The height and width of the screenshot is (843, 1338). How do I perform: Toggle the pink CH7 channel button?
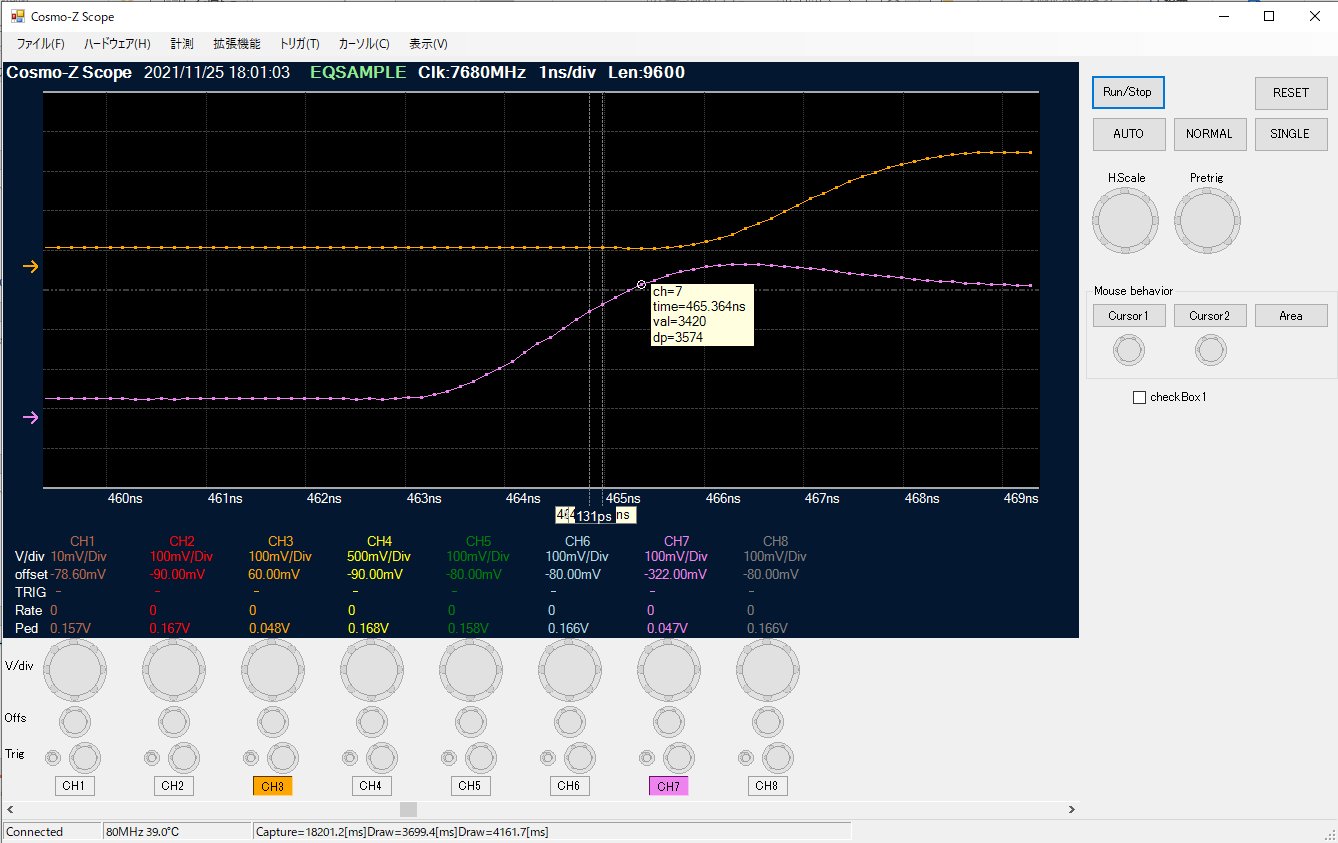coord(668,786)
